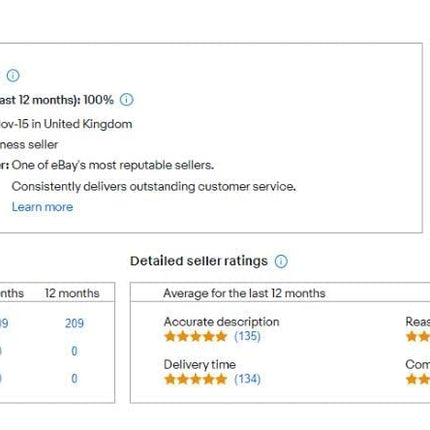Select the 12 months column header
Viewport: 430px width, 430px height.
coord(72,293)
